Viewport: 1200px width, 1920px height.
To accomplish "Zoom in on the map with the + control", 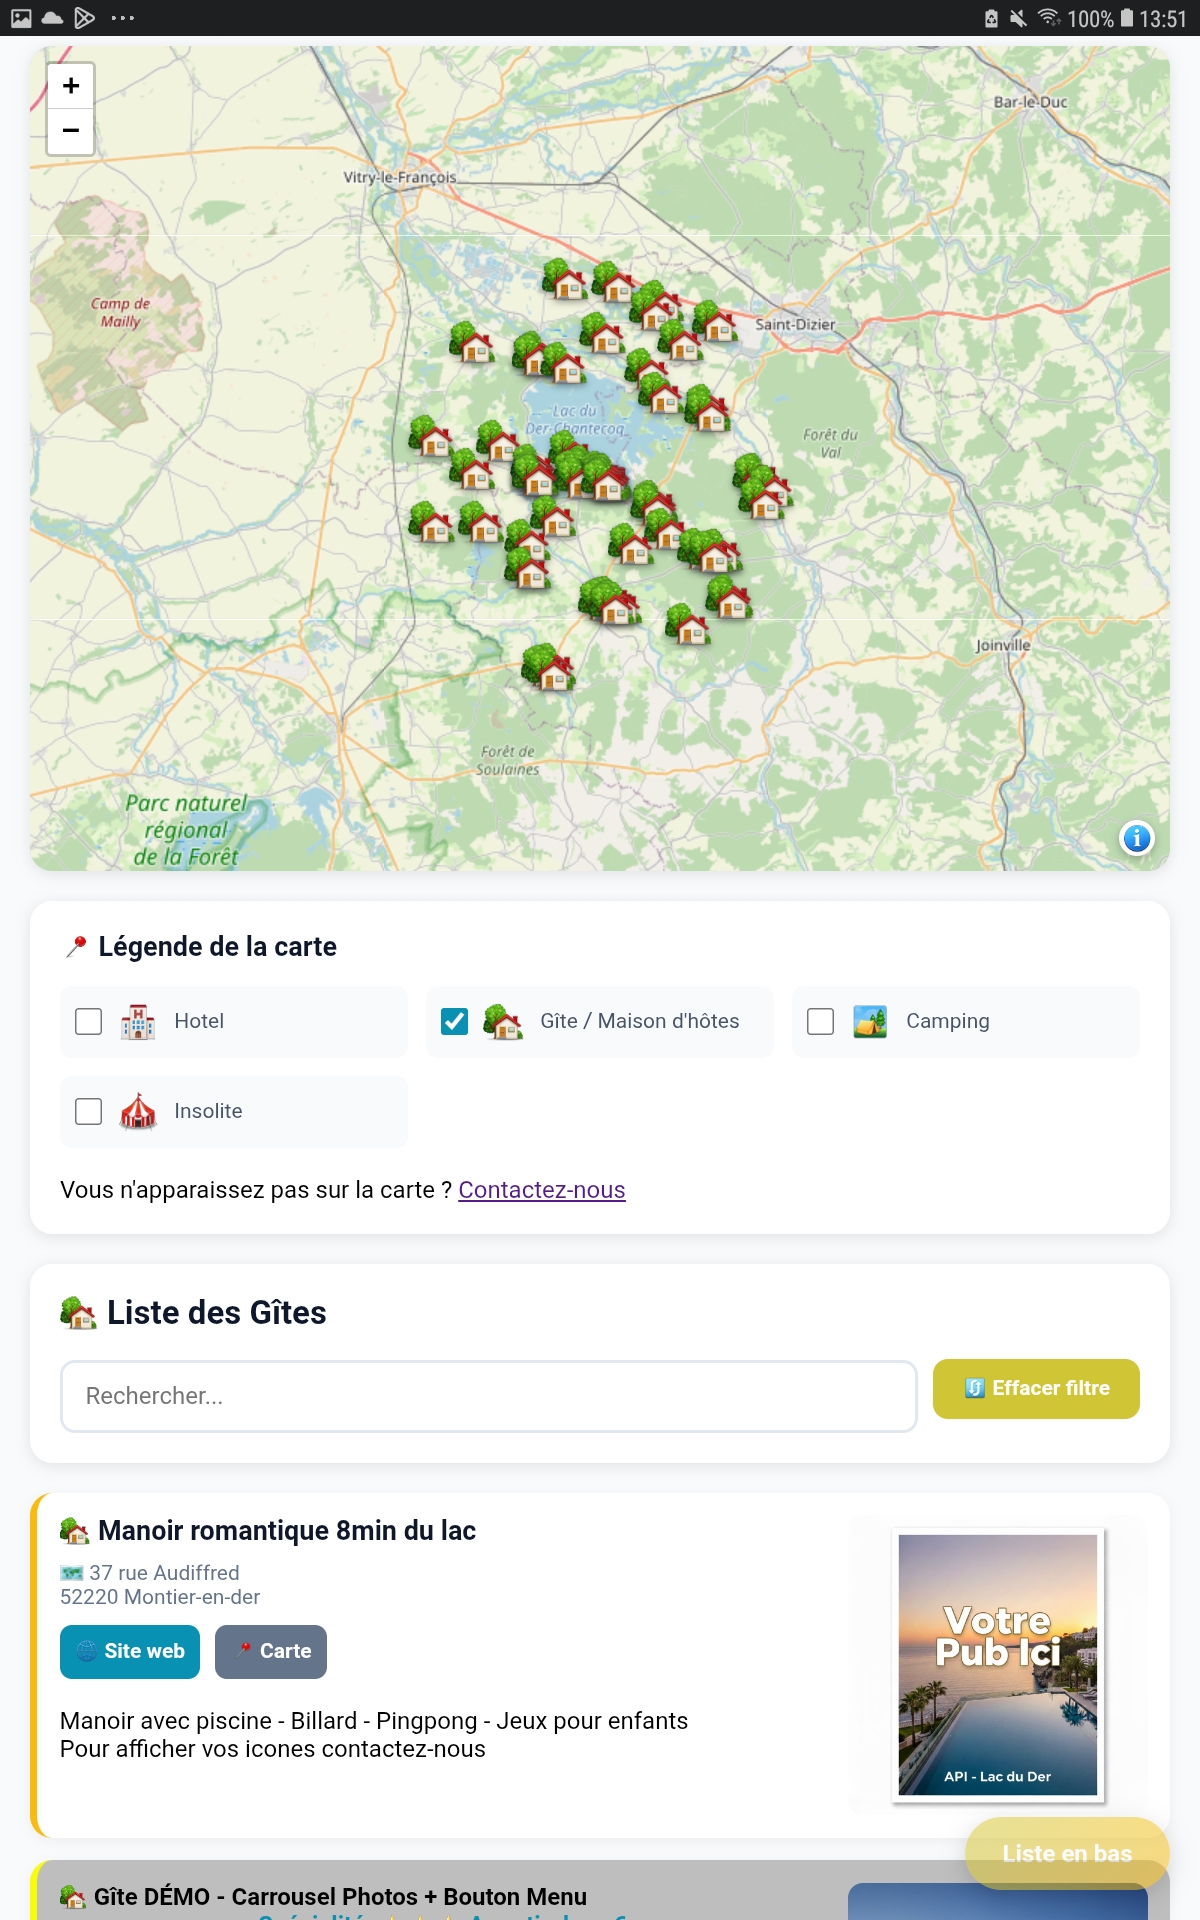I will tap(70, 85).
